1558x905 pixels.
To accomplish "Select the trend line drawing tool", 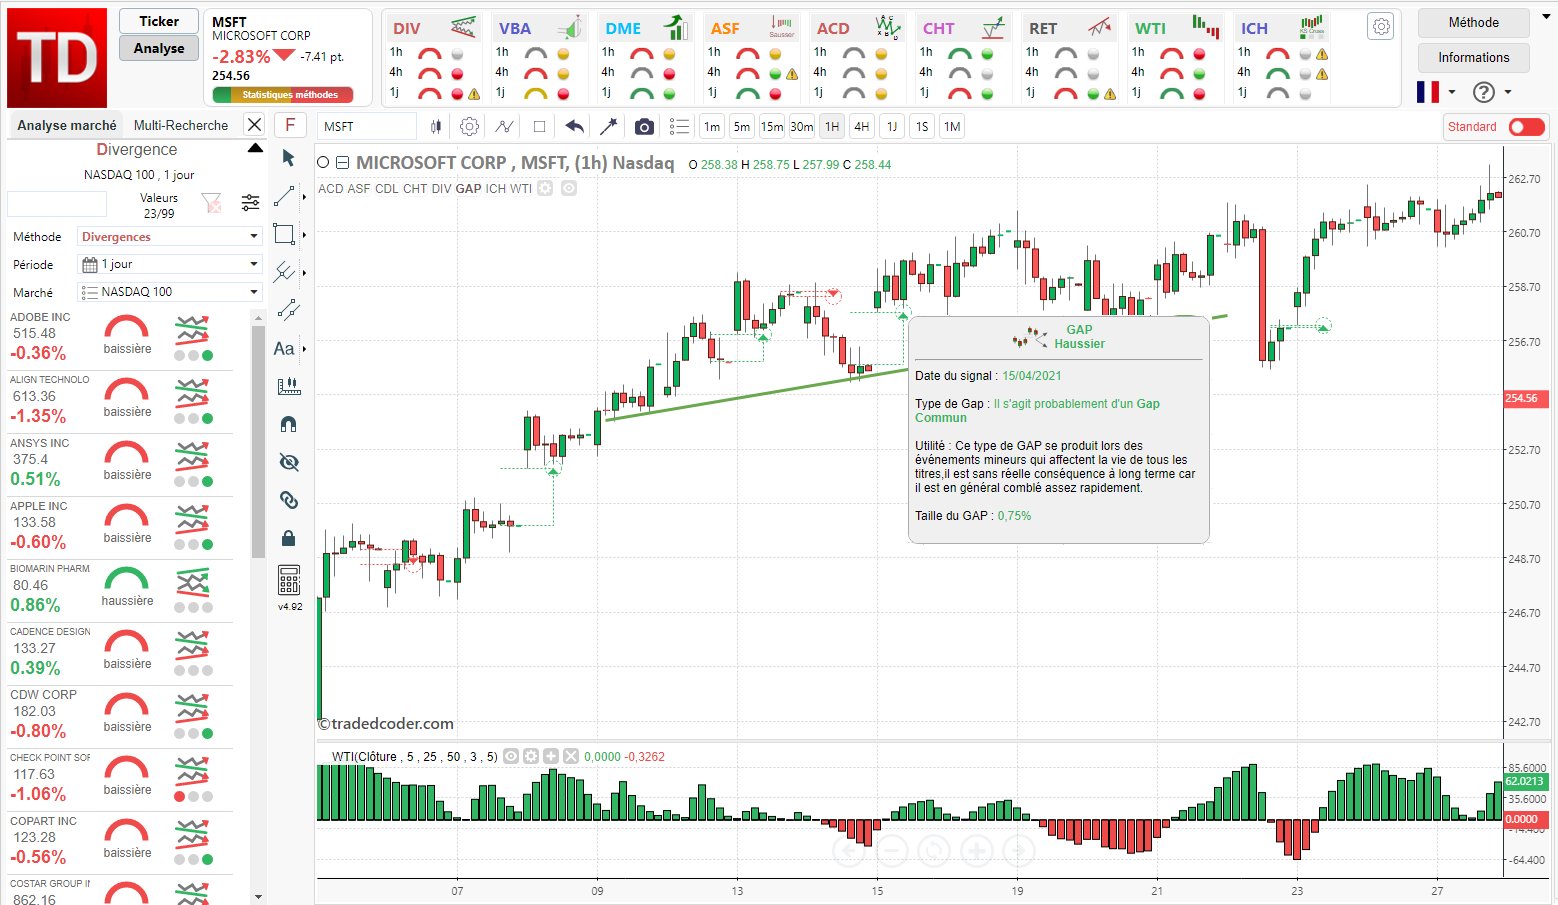I will click(x=284, y=196).
